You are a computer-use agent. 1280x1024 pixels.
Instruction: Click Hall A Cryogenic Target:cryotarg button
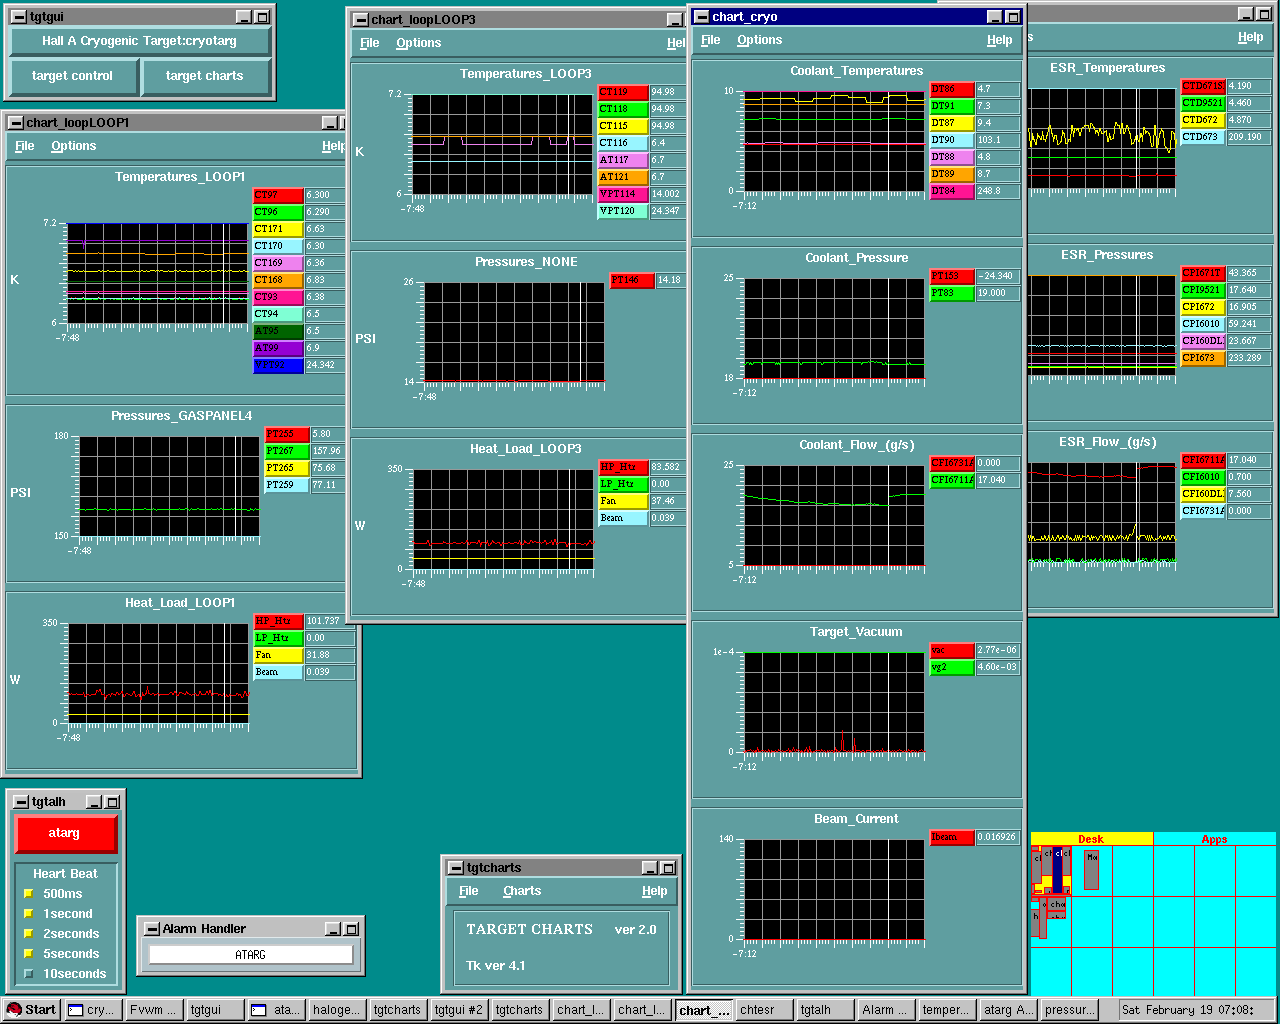coord(140,41)
